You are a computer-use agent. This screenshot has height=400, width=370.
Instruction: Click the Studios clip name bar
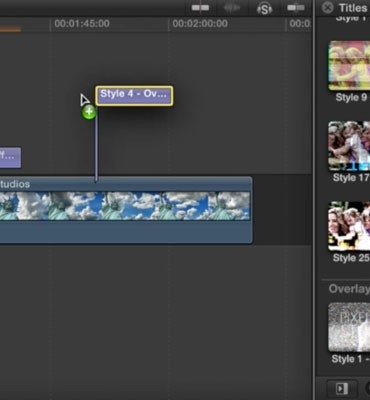click(x=126, y=184)
